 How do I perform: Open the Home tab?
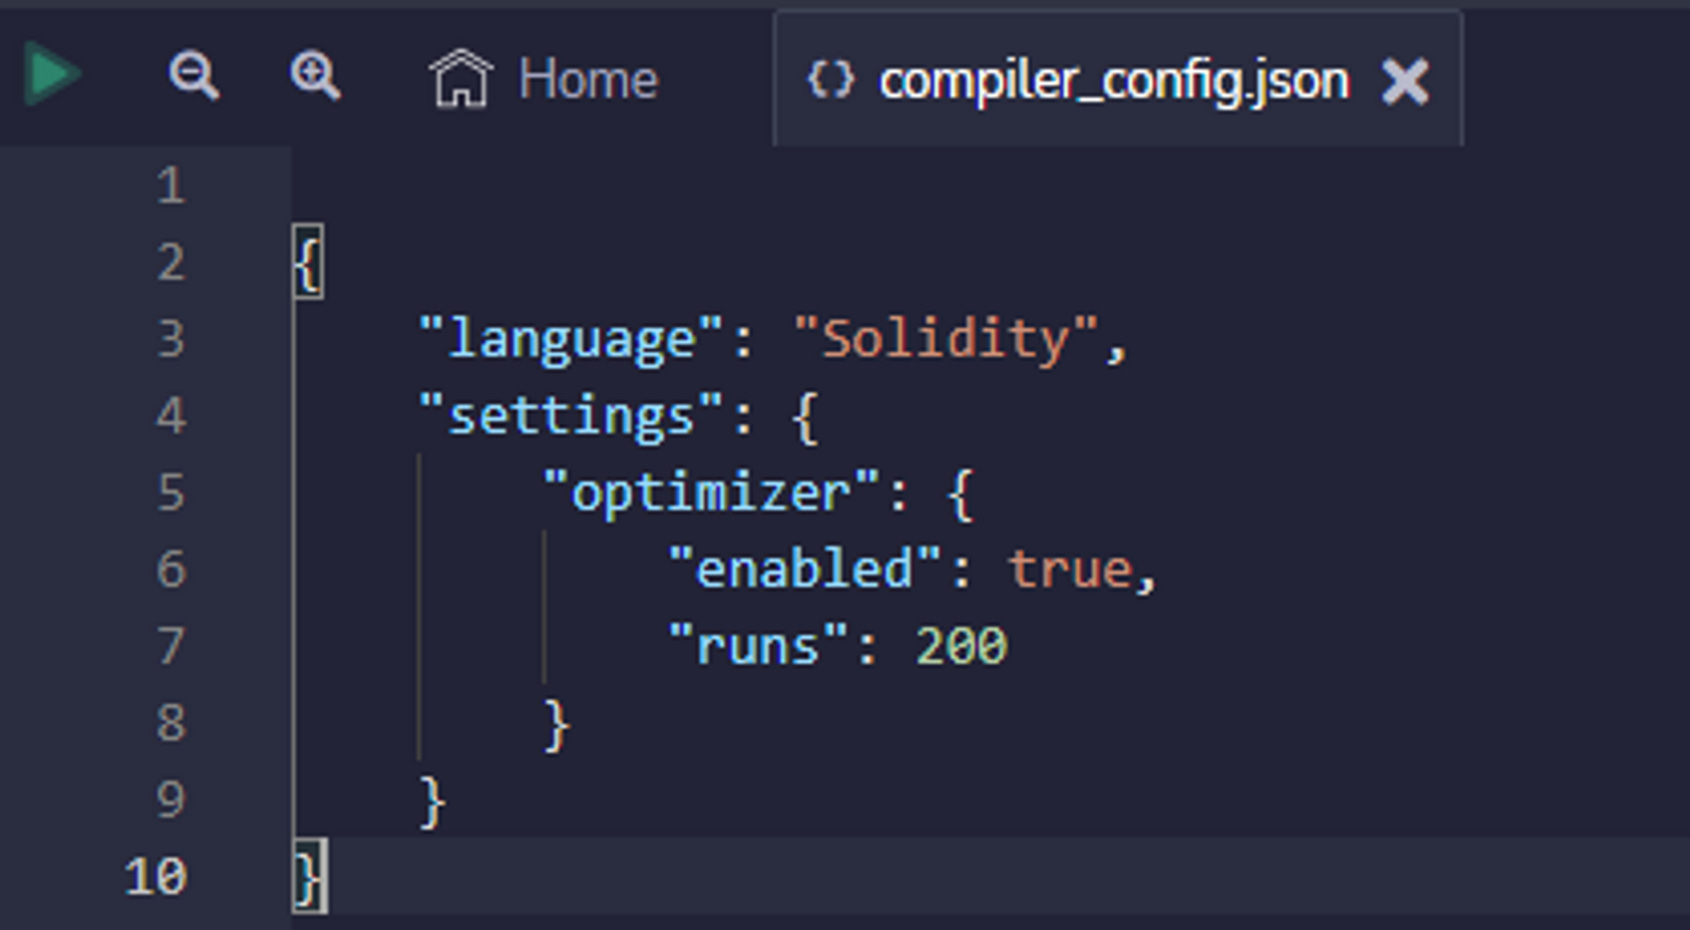543,79
